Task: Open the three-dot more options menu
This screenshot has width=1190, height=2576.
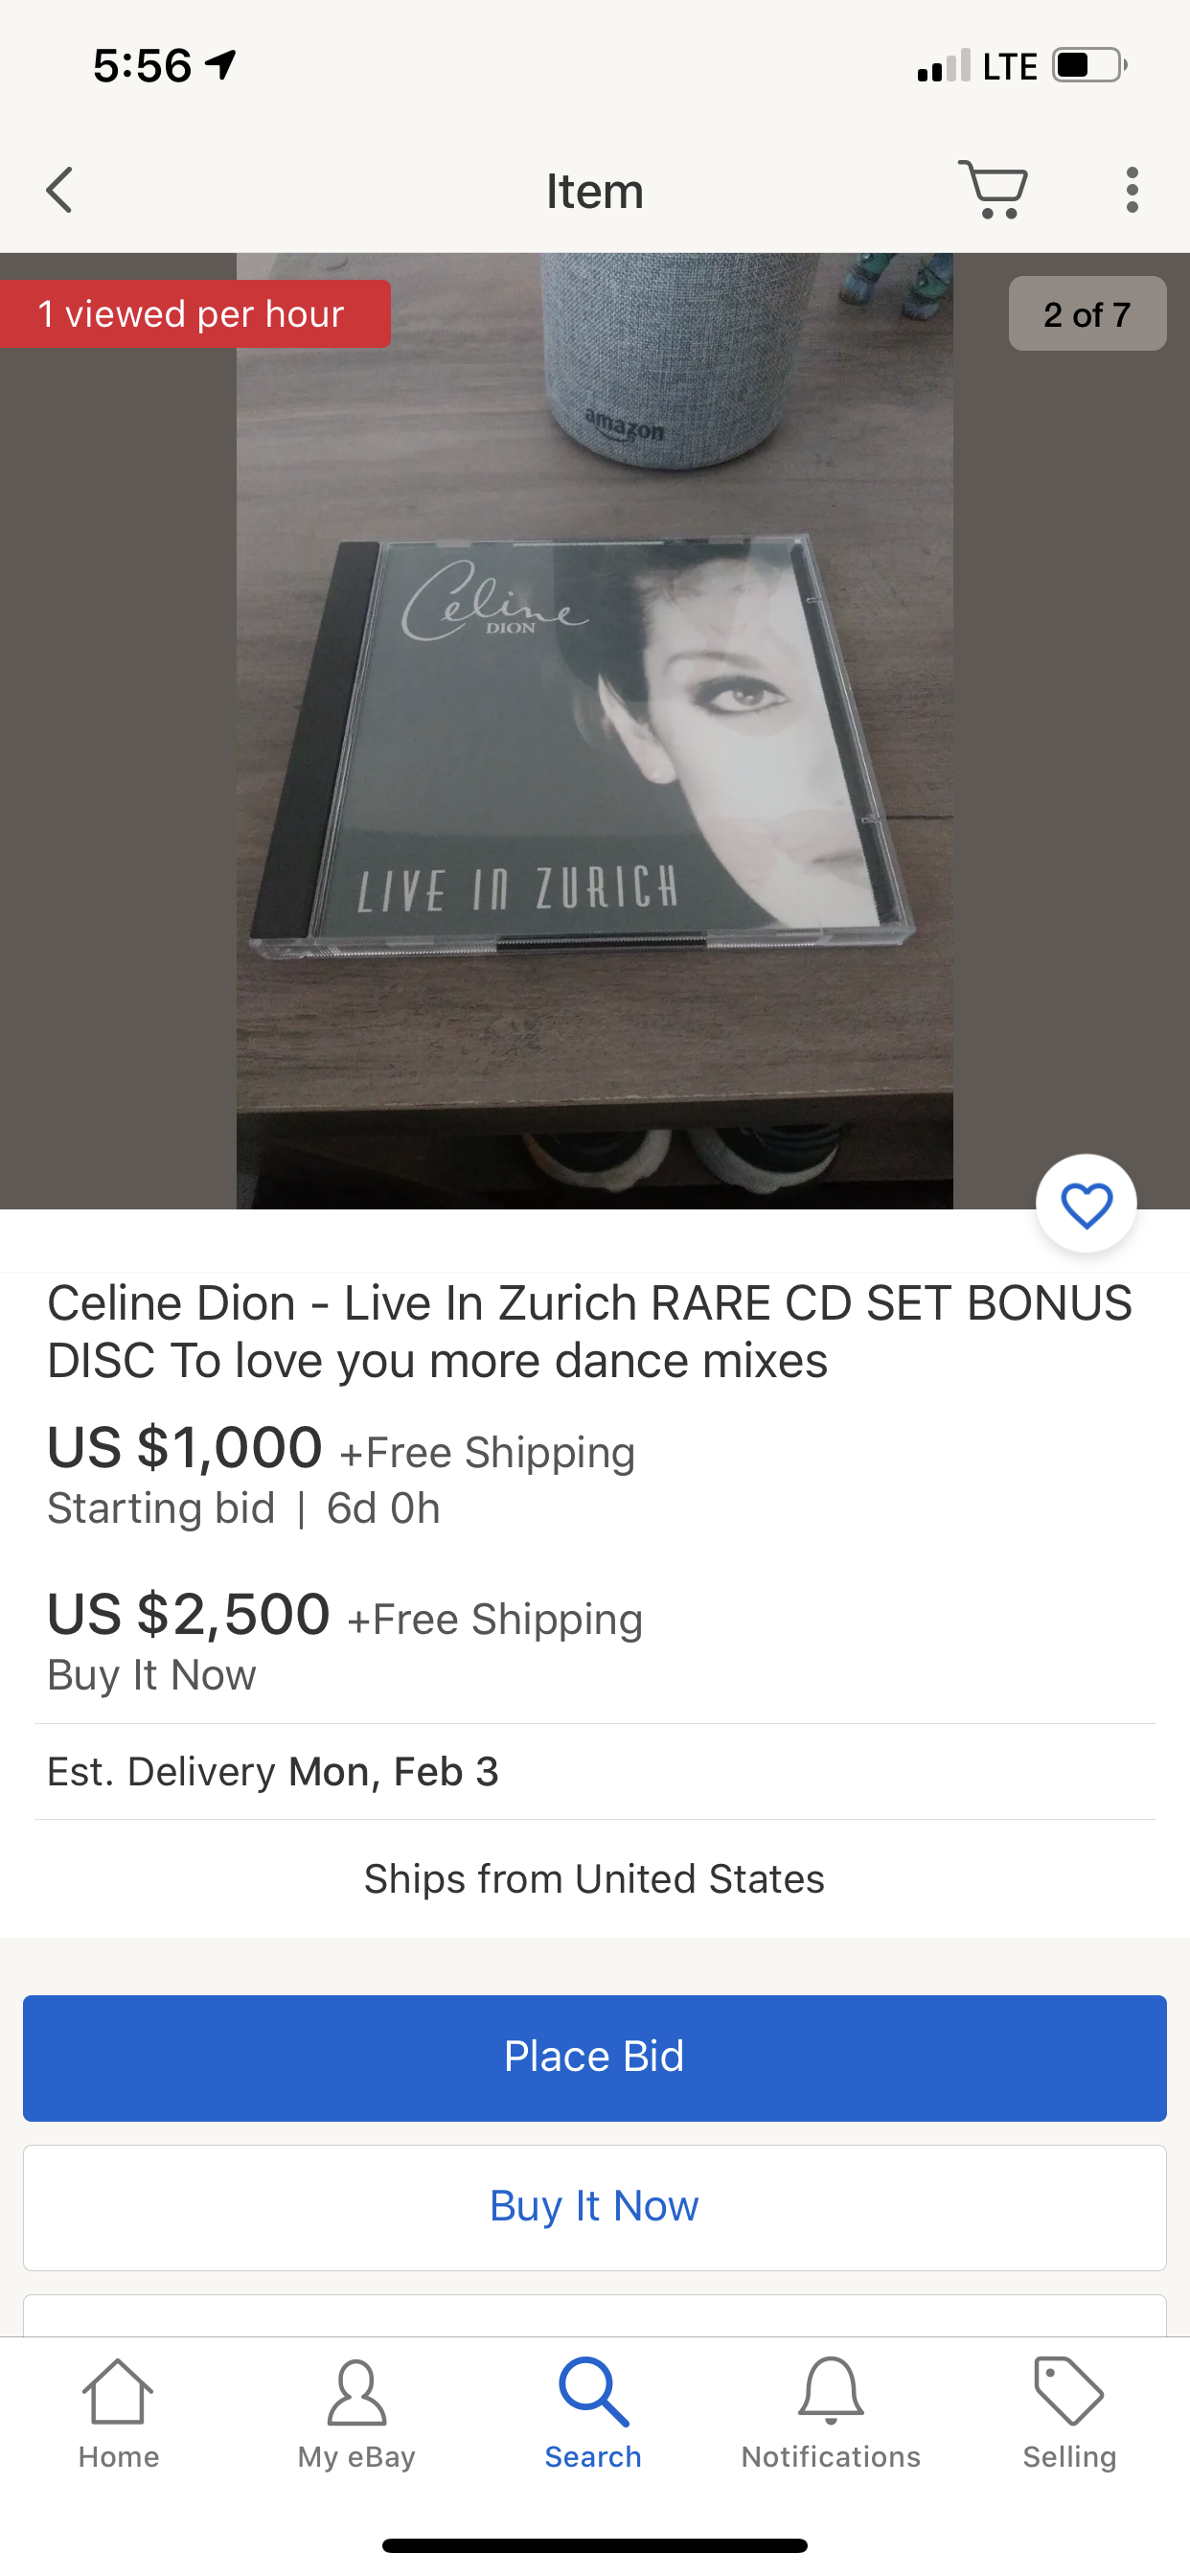Action: point(1131,190)
